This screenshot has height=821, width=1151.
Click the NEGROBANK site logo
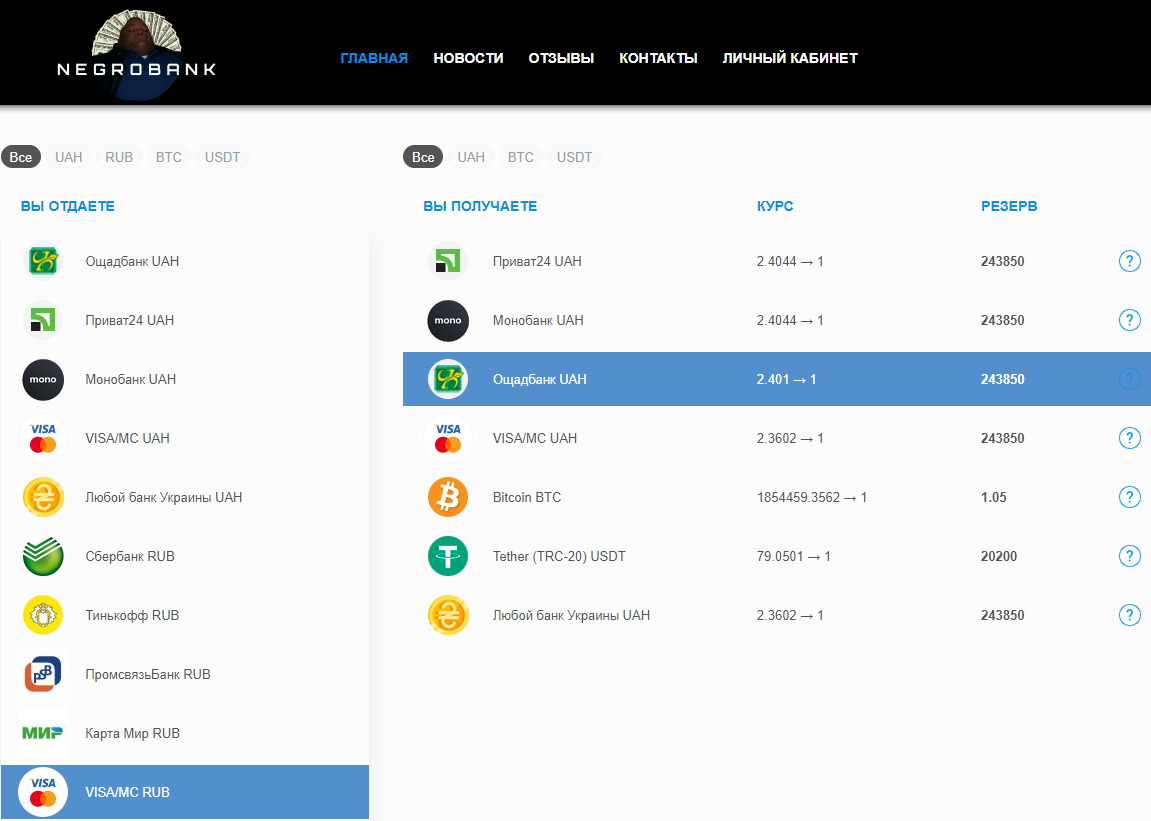(x=137, y=56)
